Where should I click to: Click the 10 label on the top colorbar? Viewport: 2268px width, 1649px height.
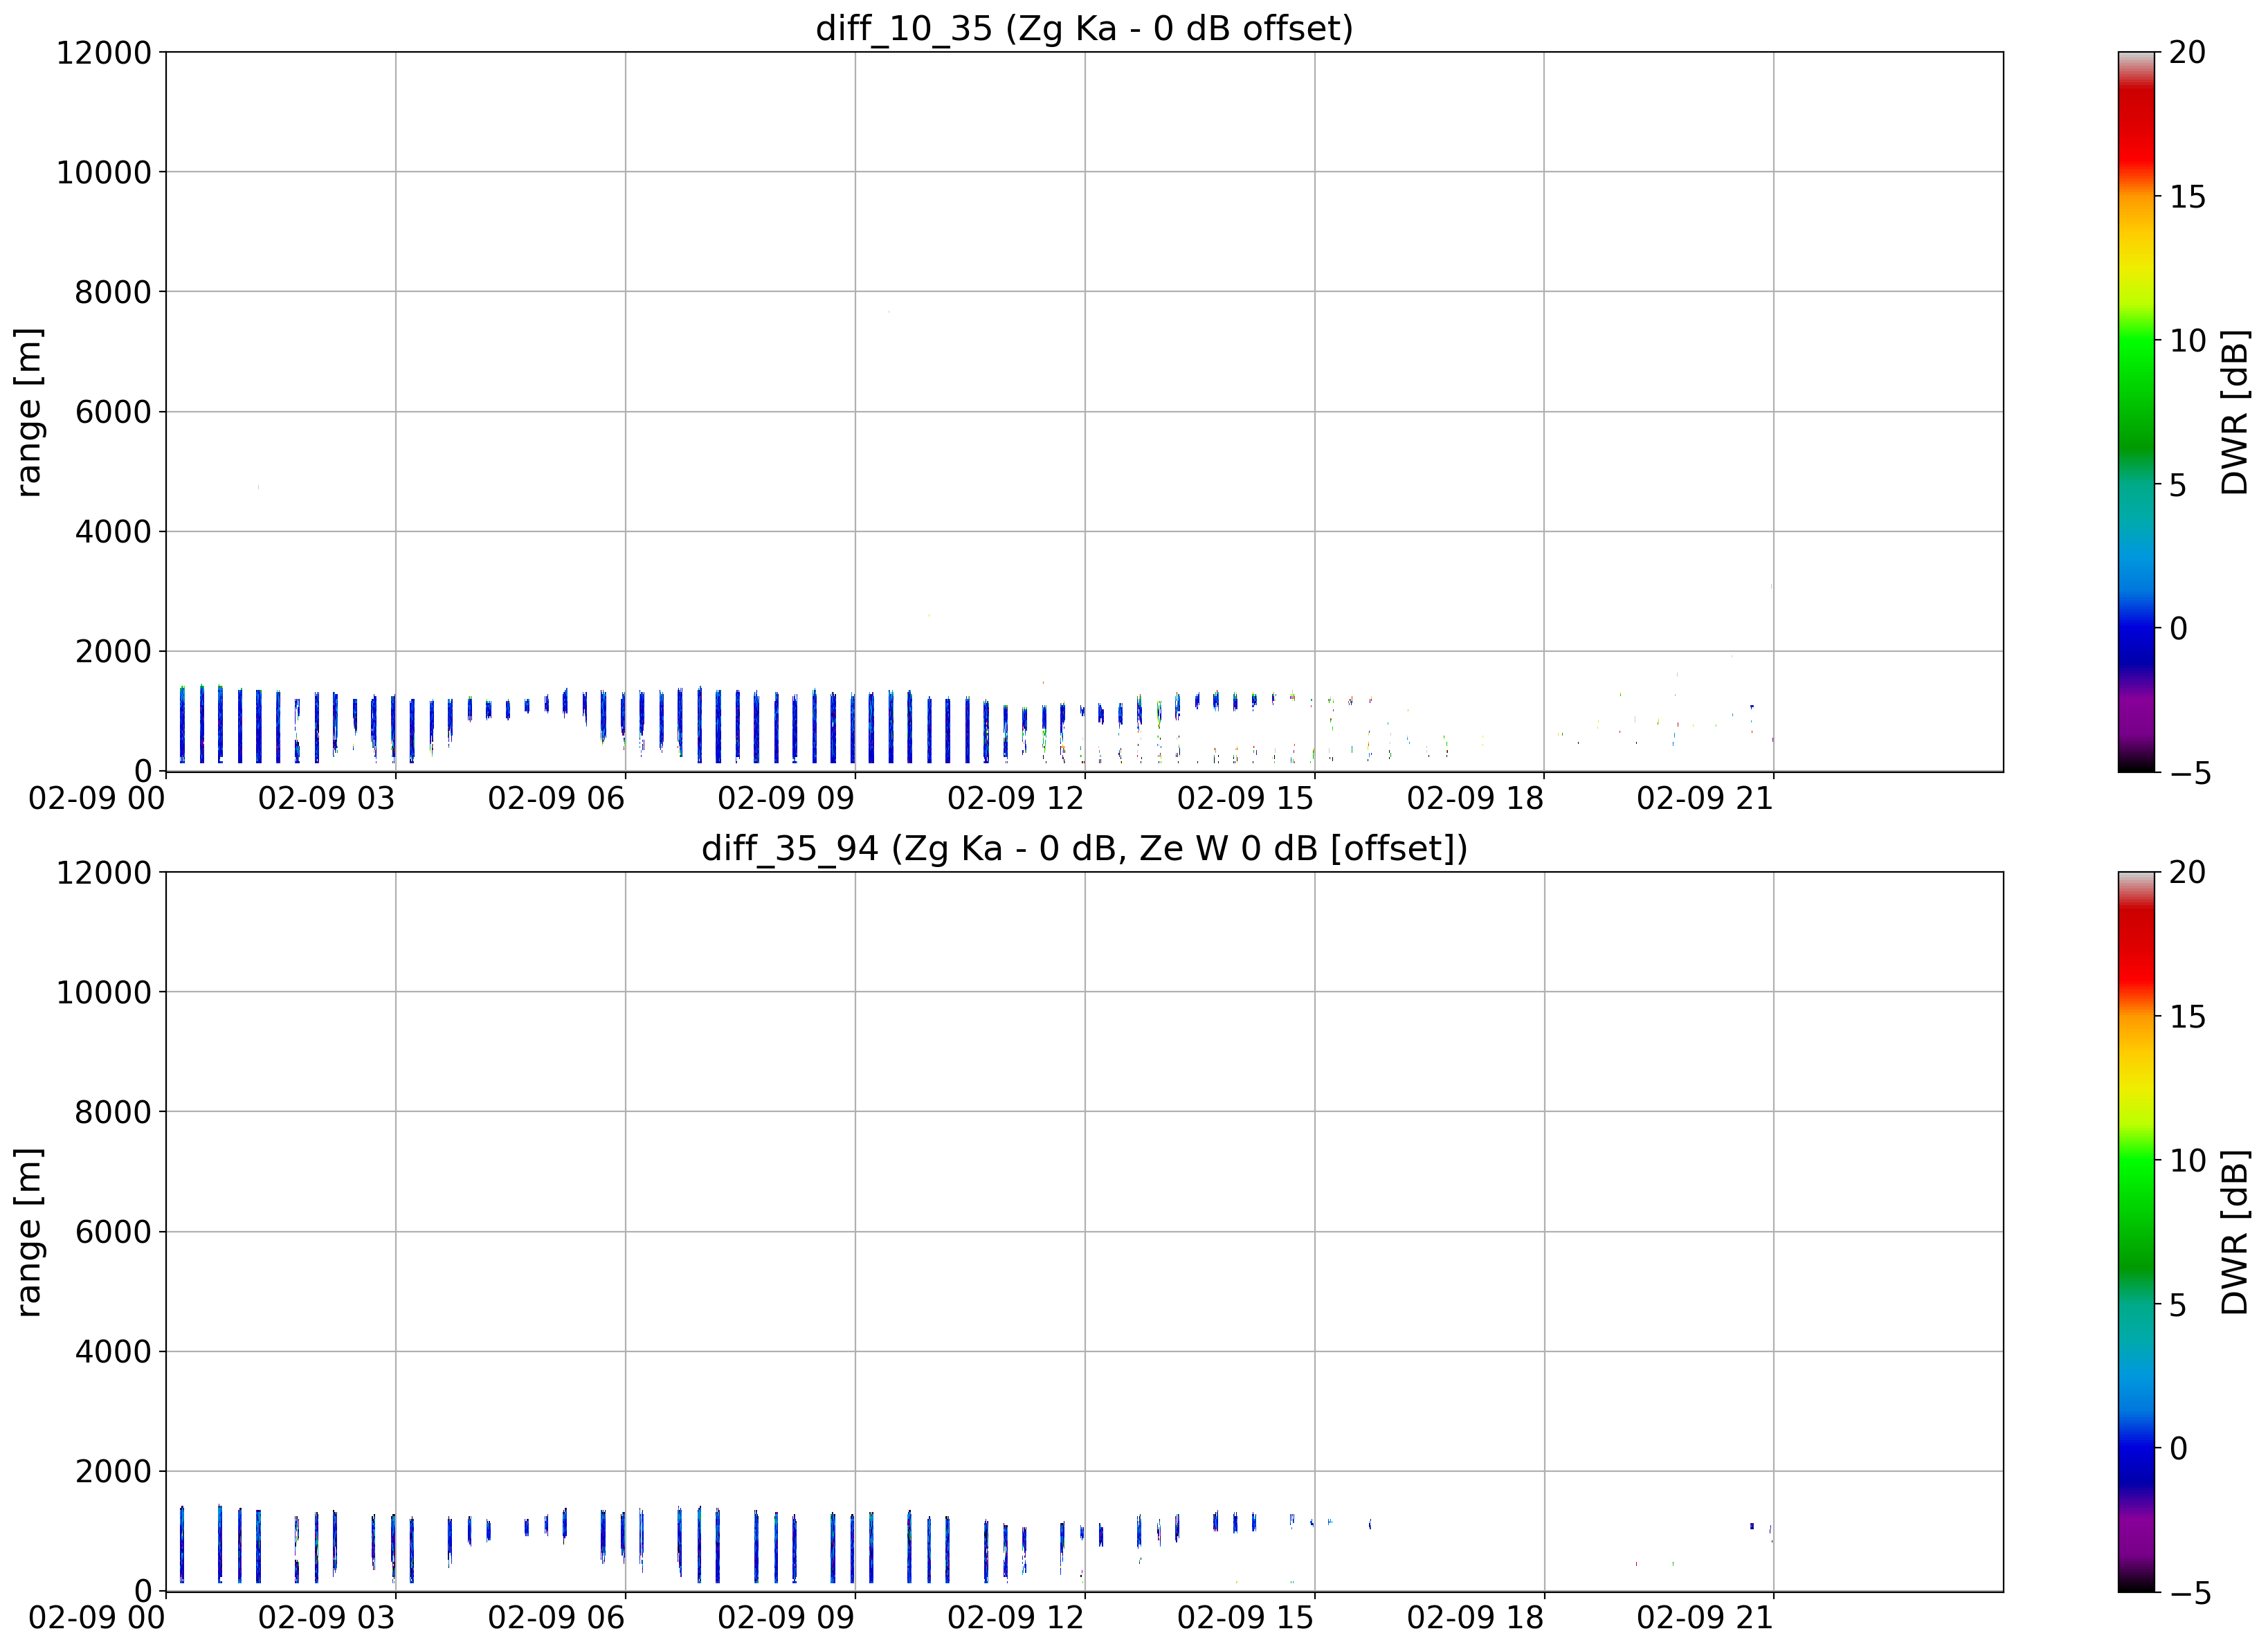coord(2188,341)
